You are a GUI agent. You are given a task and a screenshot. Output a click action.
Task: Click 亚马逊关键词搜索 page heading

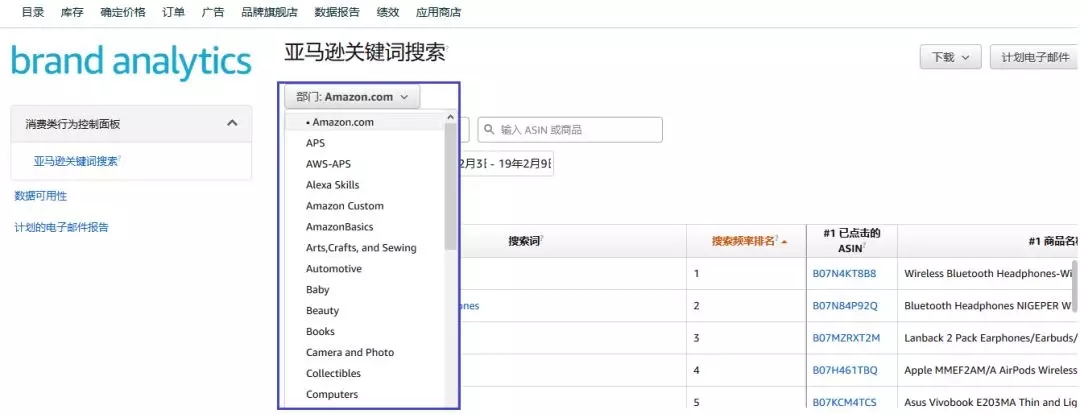coord(364,53)
